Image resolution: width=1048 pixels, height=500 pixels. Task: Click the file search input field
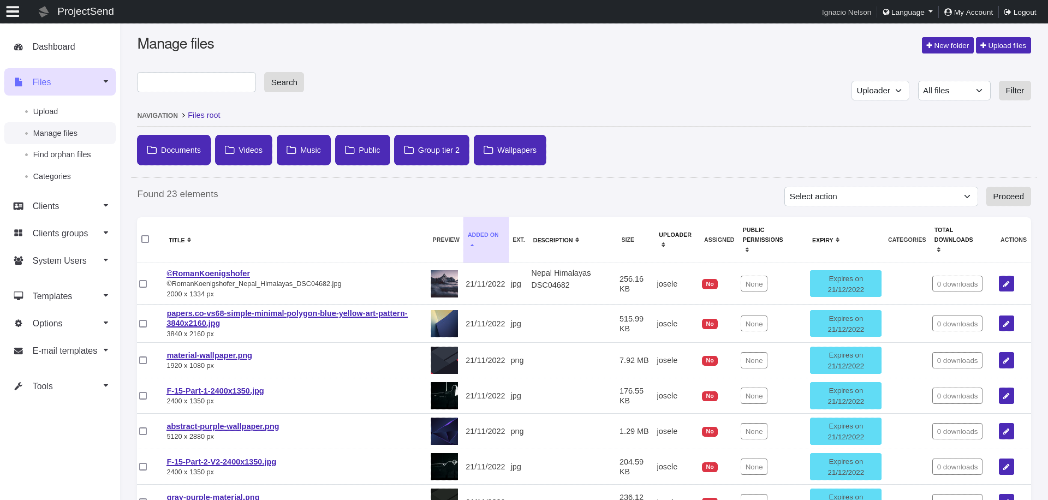click(x=196, y=82)
